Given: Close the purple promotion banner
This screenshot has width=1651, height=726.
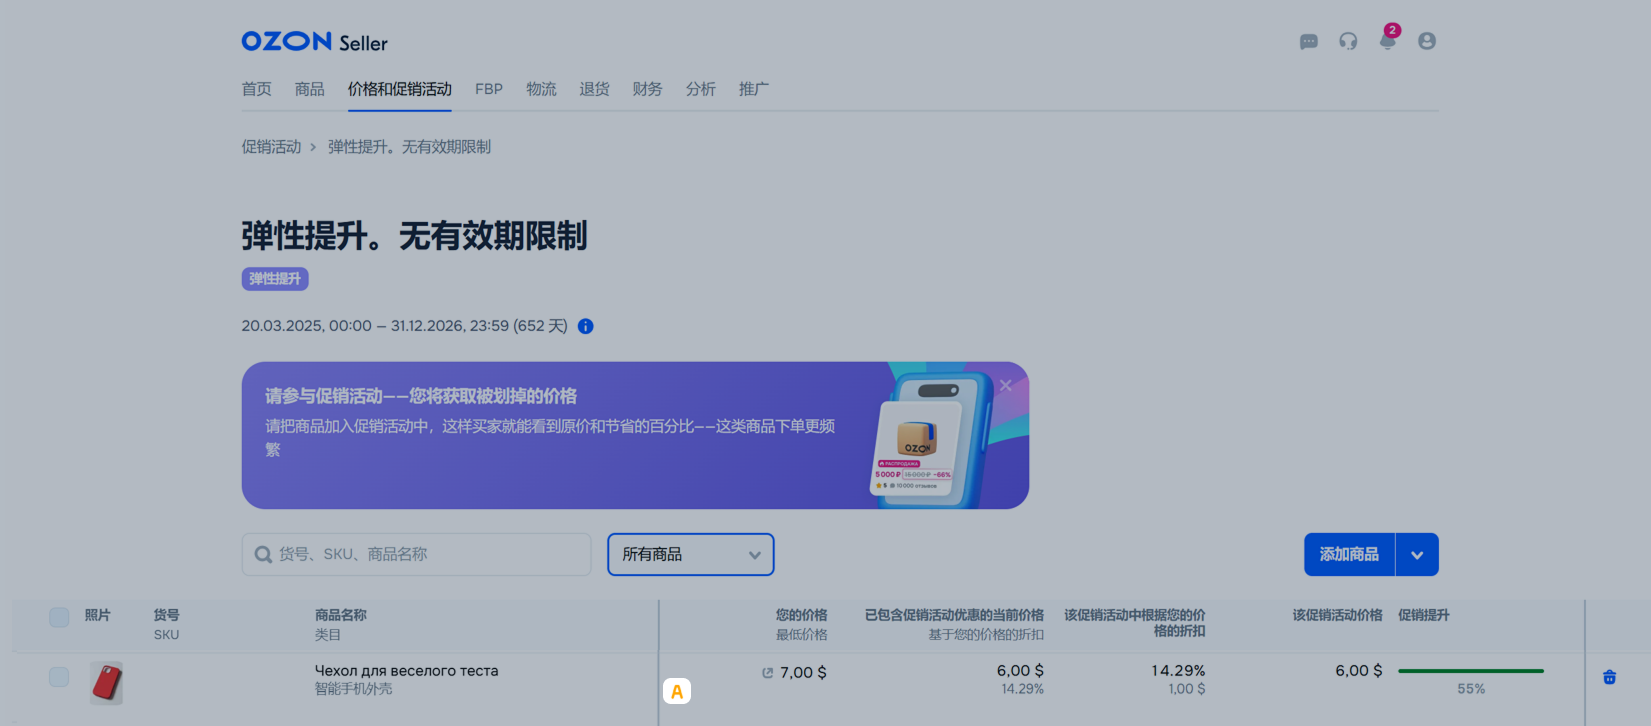Looking at the screenshot, I should [1005, 386].
